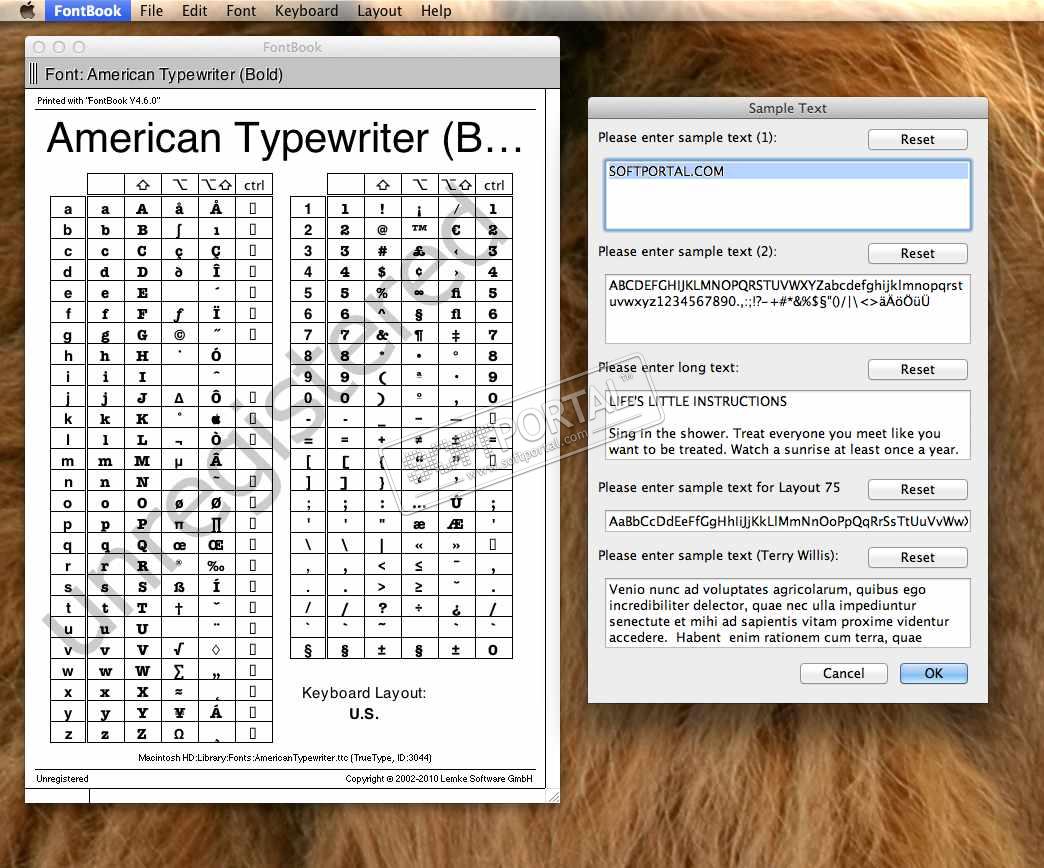Open the Keyboard menu
The image size is (1044, 868).
click(306, 11)
